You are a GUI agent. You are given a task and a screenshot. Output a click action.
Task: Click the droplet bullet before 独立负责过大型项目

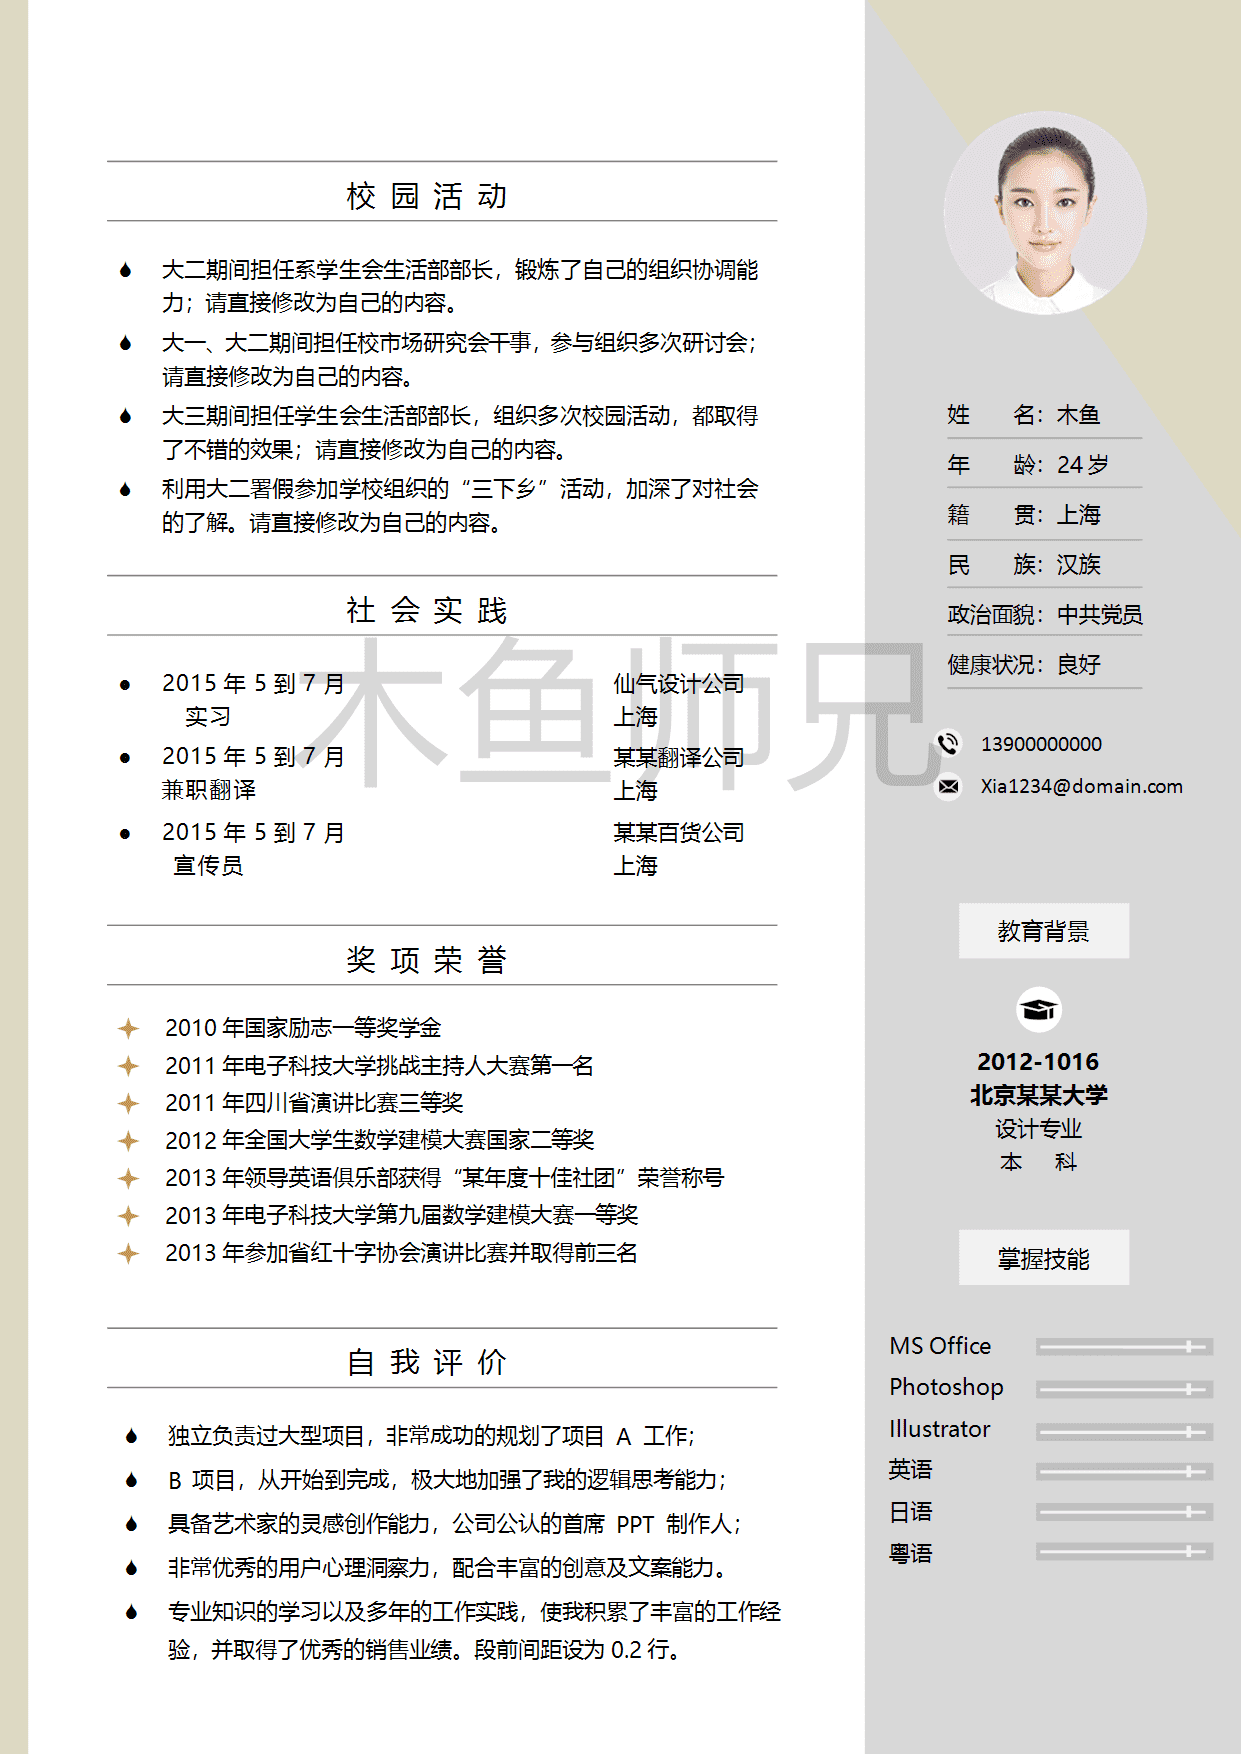pos(131,1437)
